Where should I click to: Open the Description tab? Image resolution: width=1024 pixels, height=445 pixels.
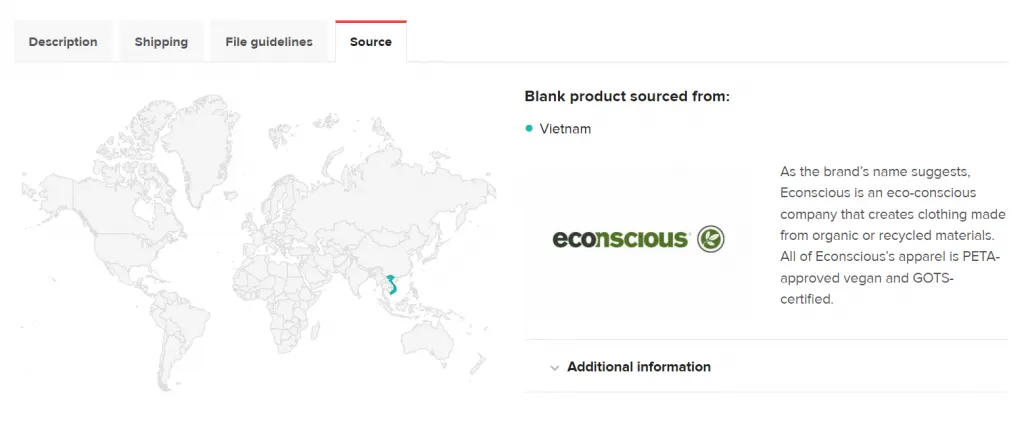(x=63, y=42)
